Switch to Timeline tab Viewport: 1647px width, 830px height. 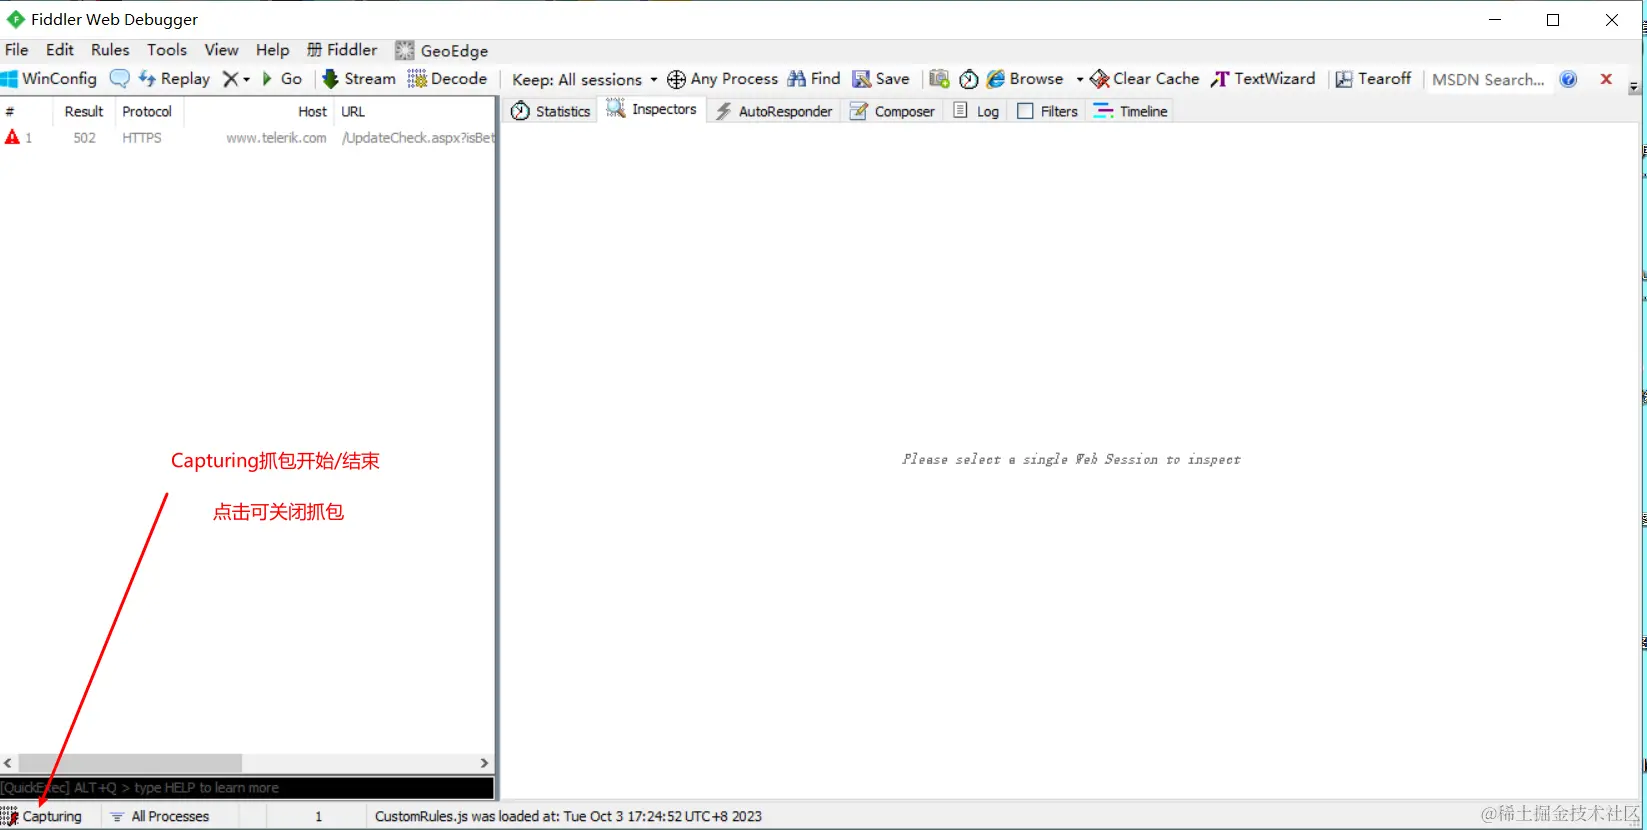pos(1131,111)
